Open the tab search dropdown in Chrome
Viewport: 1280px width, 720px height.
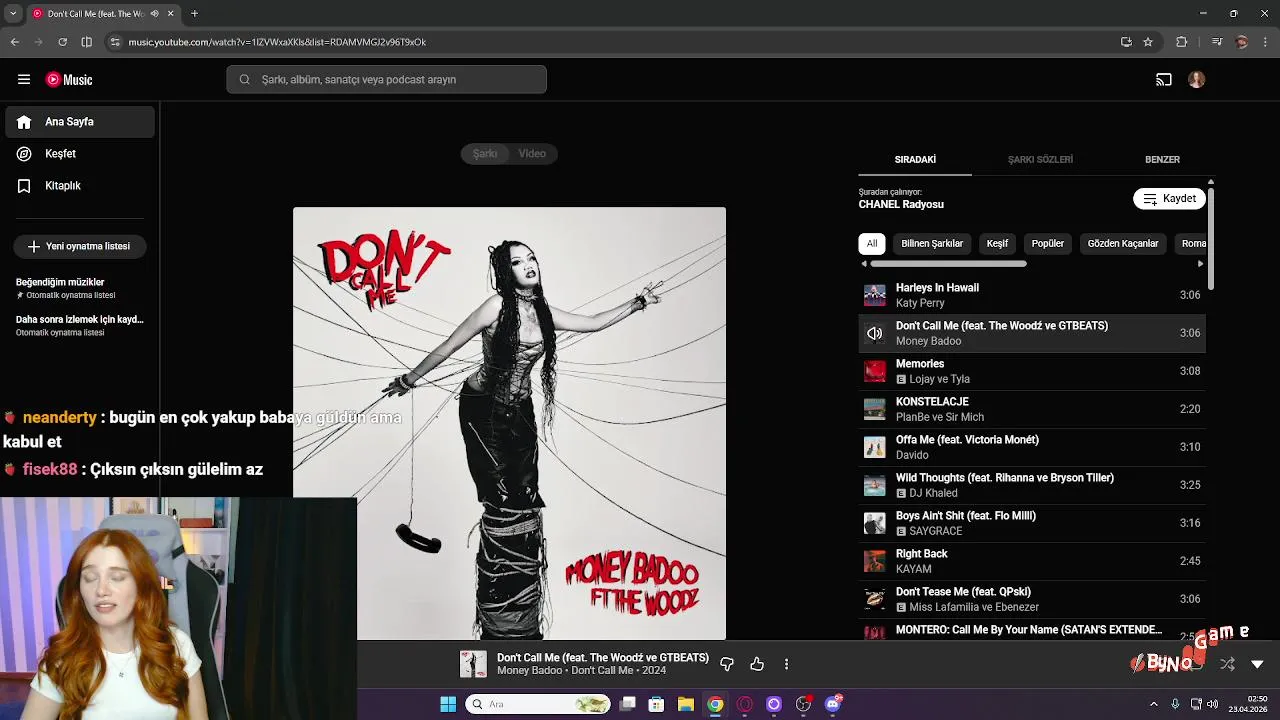click(x=12, y=14)
